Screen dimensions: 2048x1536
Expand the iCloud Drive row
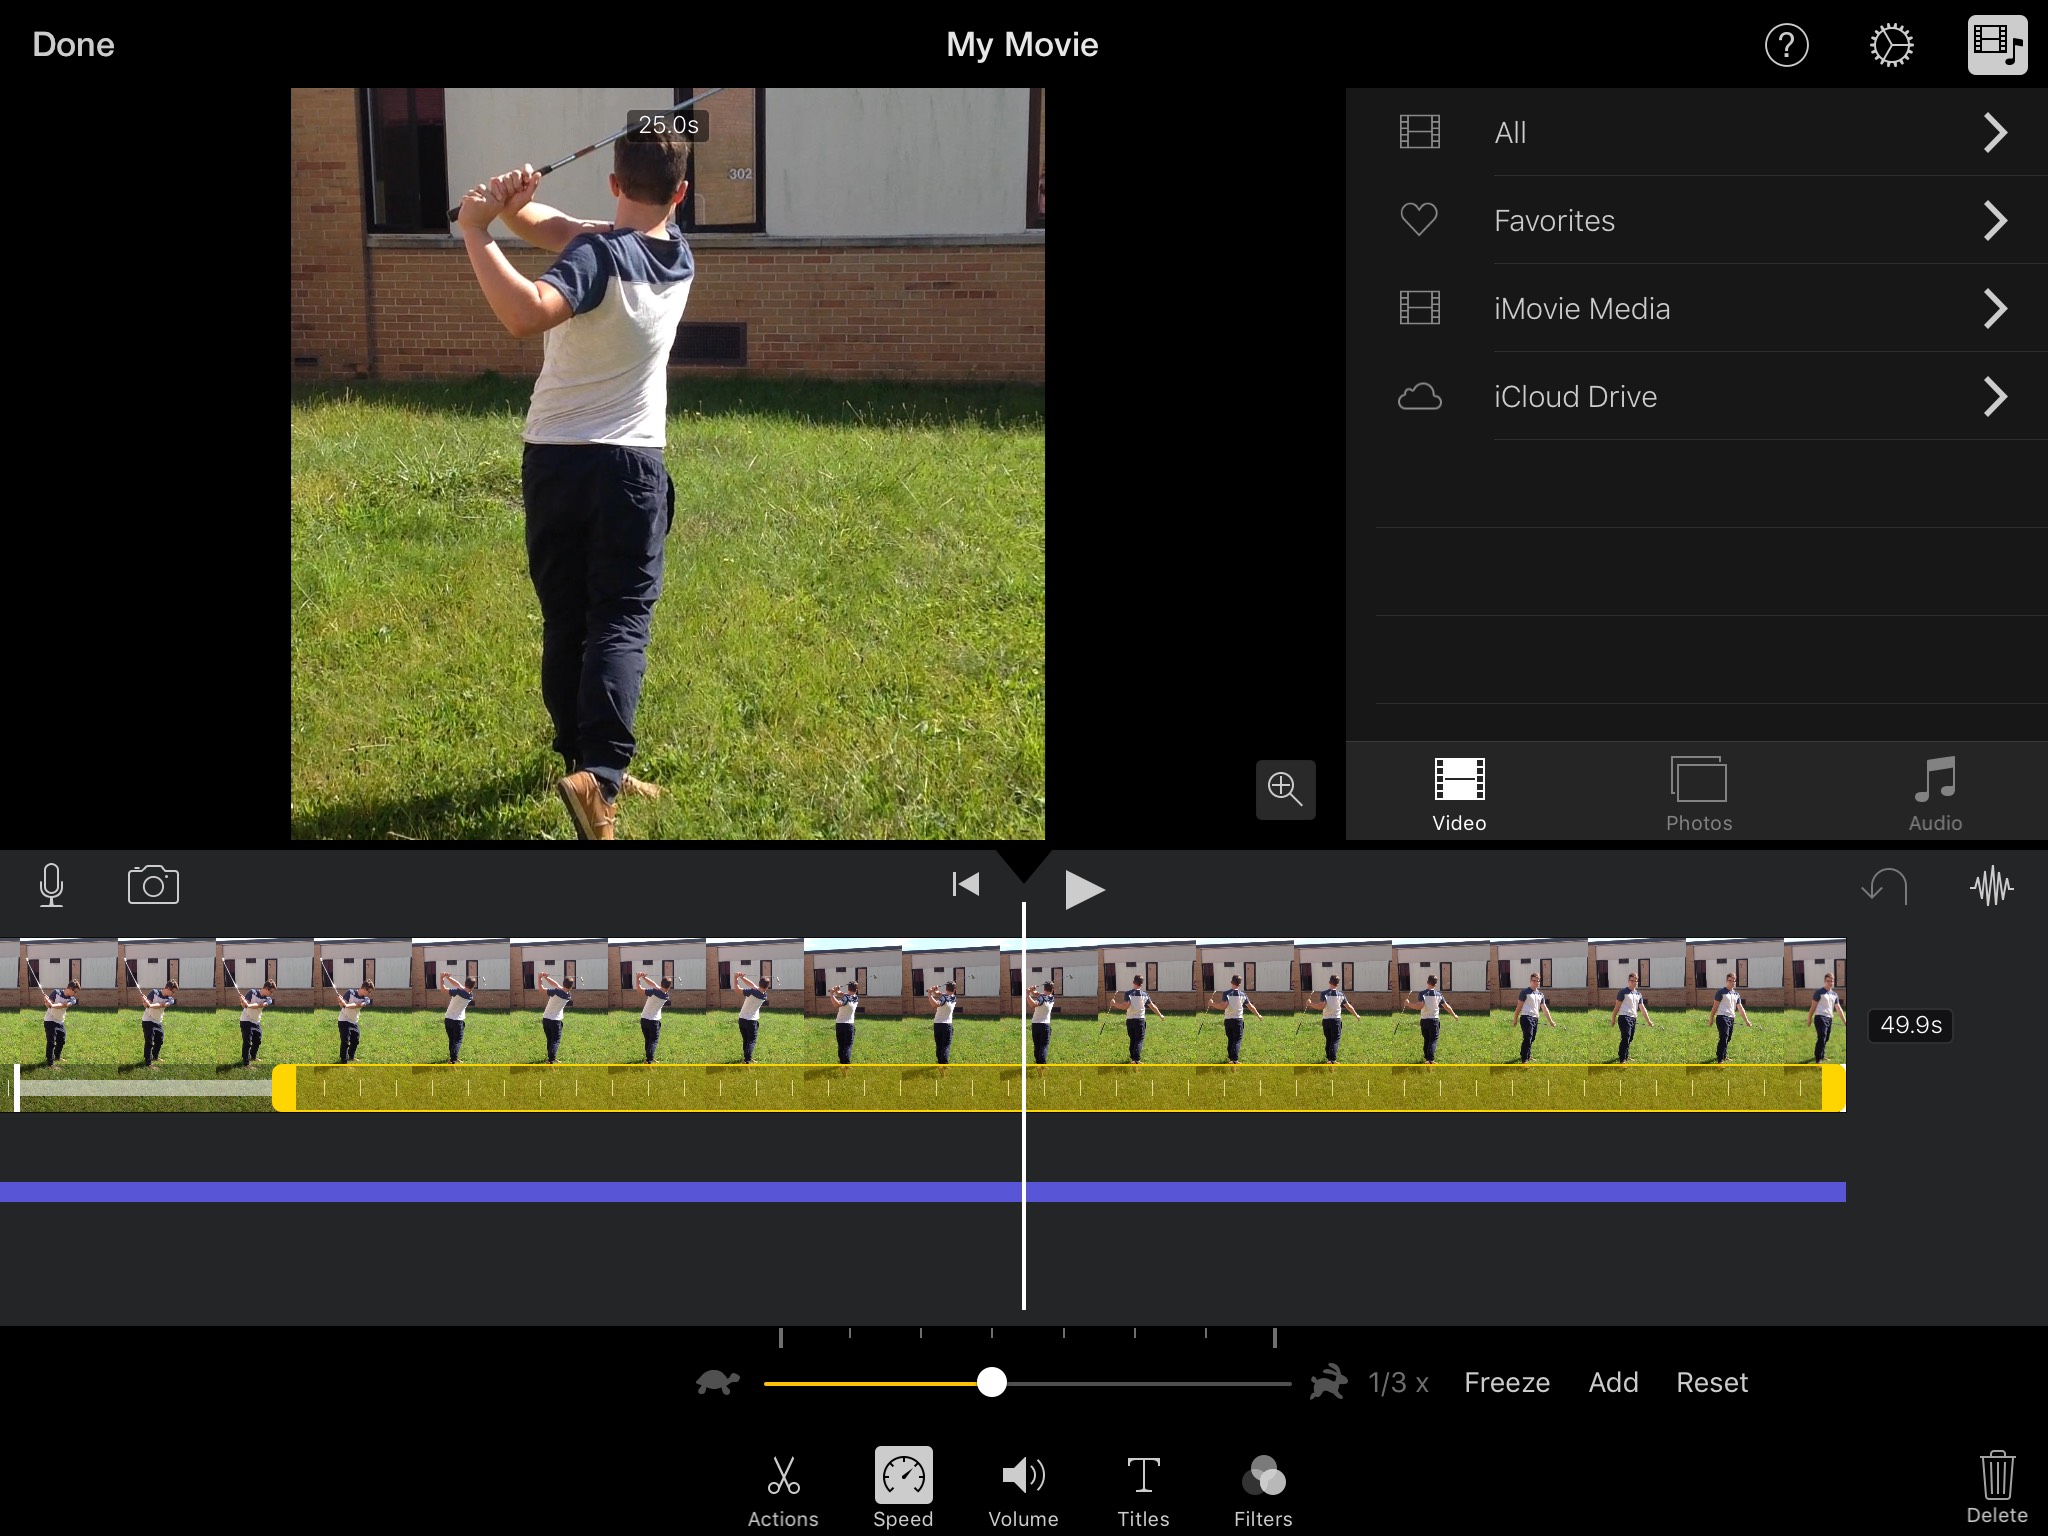click(x=1700, y=397)
